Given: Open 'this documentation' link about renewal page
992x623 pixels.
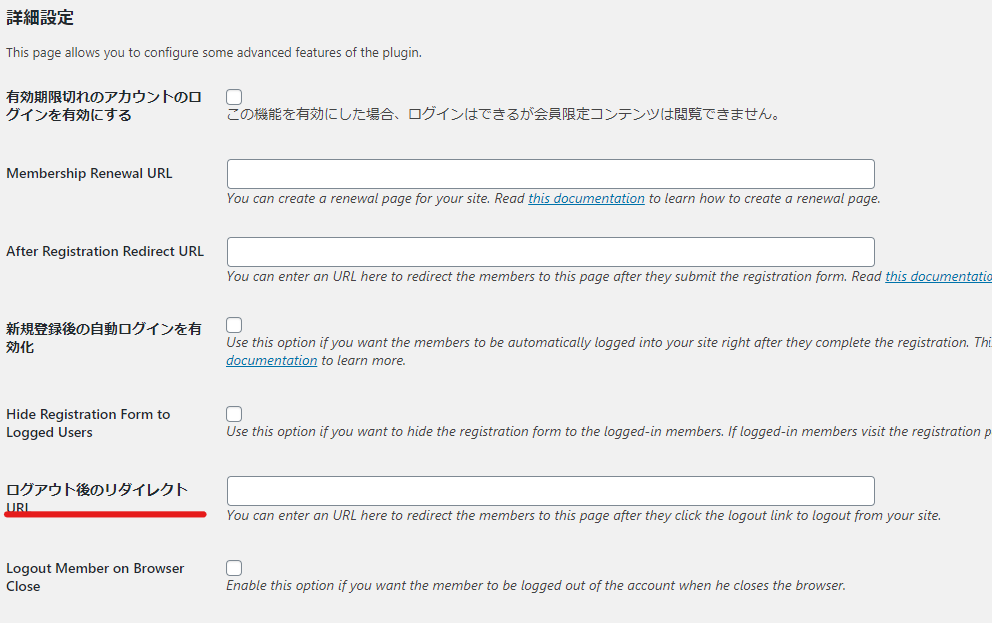Looking at the screenshot, I should tap(586, 199).
